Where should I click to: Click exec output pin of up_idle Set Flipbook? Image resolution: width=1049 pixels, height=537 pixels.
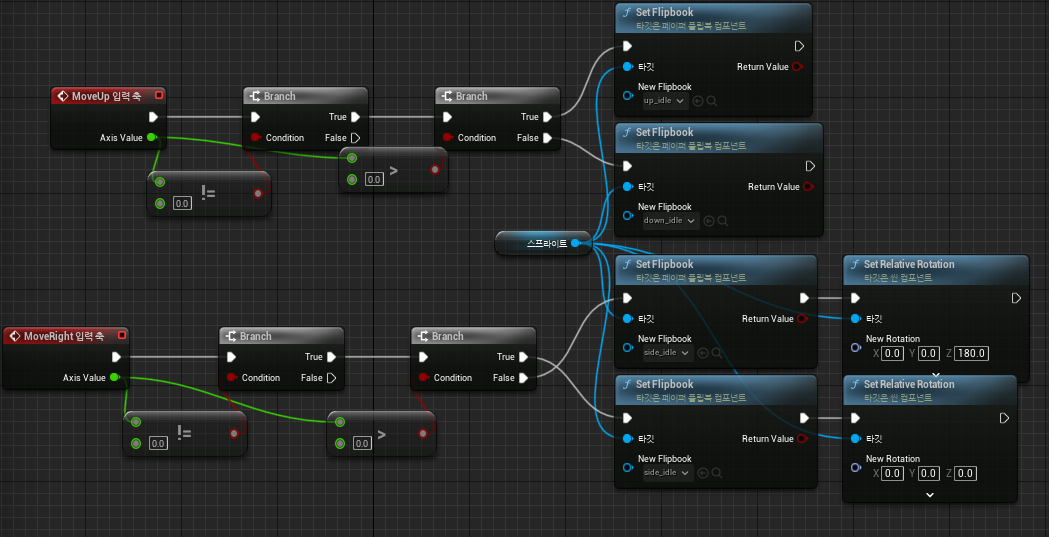click(x=799, y=46)
